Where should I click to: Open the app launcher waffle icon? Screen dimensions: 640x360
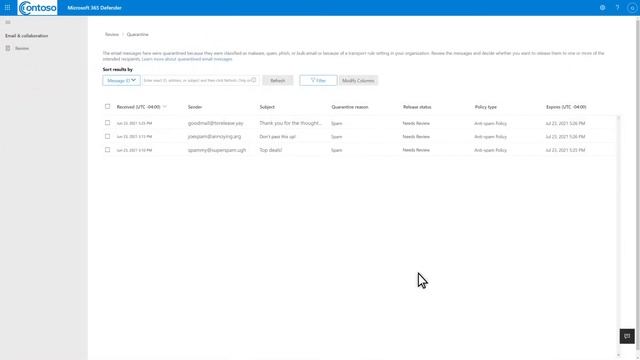point(7,7)
